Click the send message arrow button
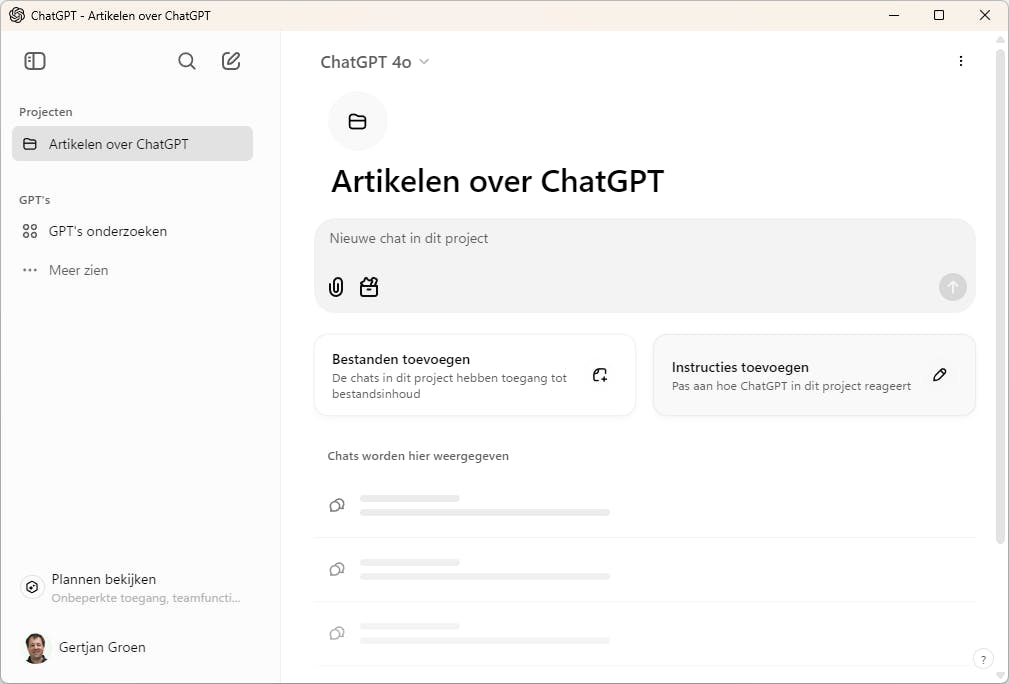 952,288
